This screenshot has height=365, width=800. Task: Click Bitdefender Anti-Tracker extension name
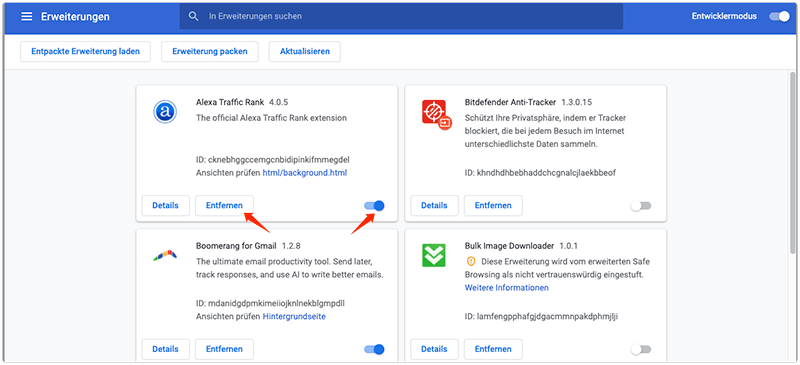510,102
